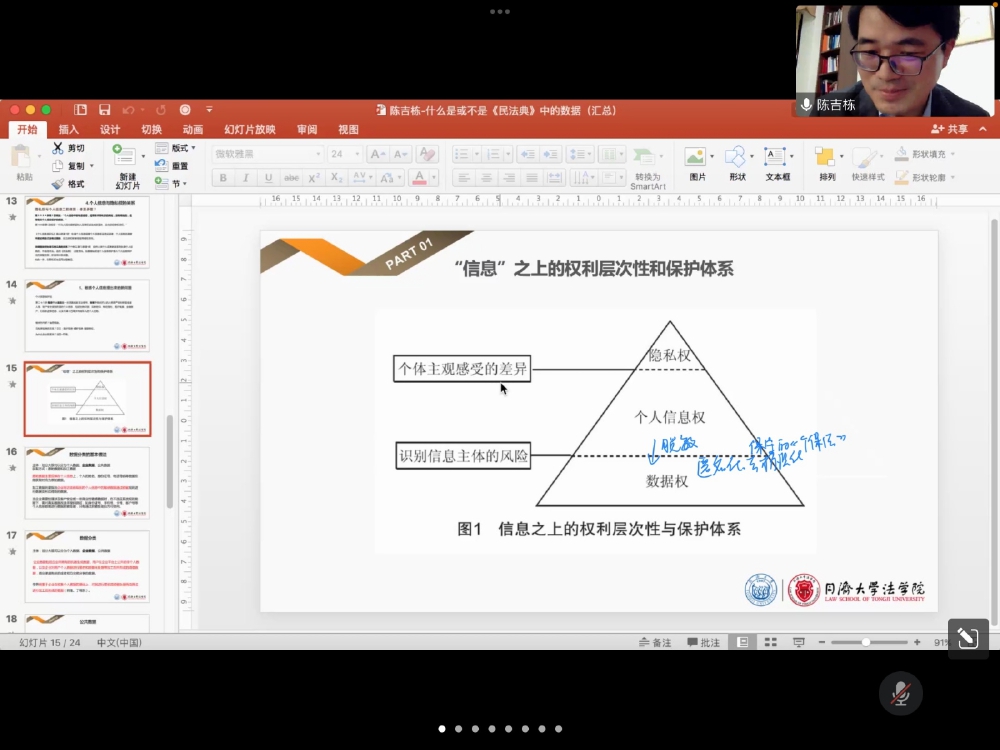This screenshot has height=750, width=1000.
Task: Click the New Slide (新建幻灯片) icon
Action: 124,155
